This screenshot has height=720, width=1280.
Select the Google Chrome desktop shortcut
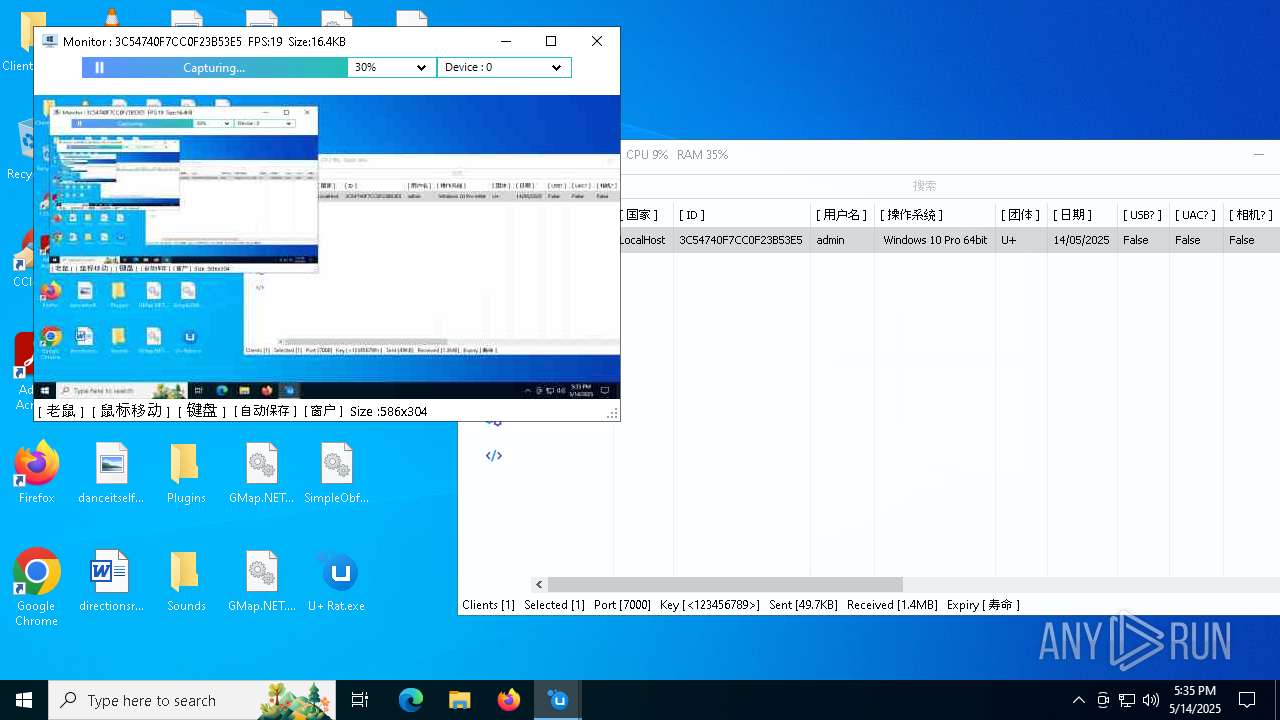pos(36,588)
